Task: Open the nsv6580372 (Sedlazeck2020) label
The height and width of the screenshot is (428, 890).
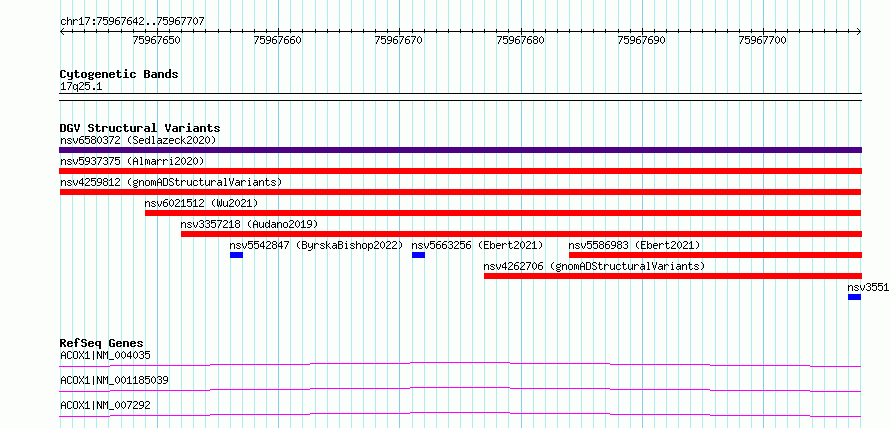Action: click(x=138, y=140)
